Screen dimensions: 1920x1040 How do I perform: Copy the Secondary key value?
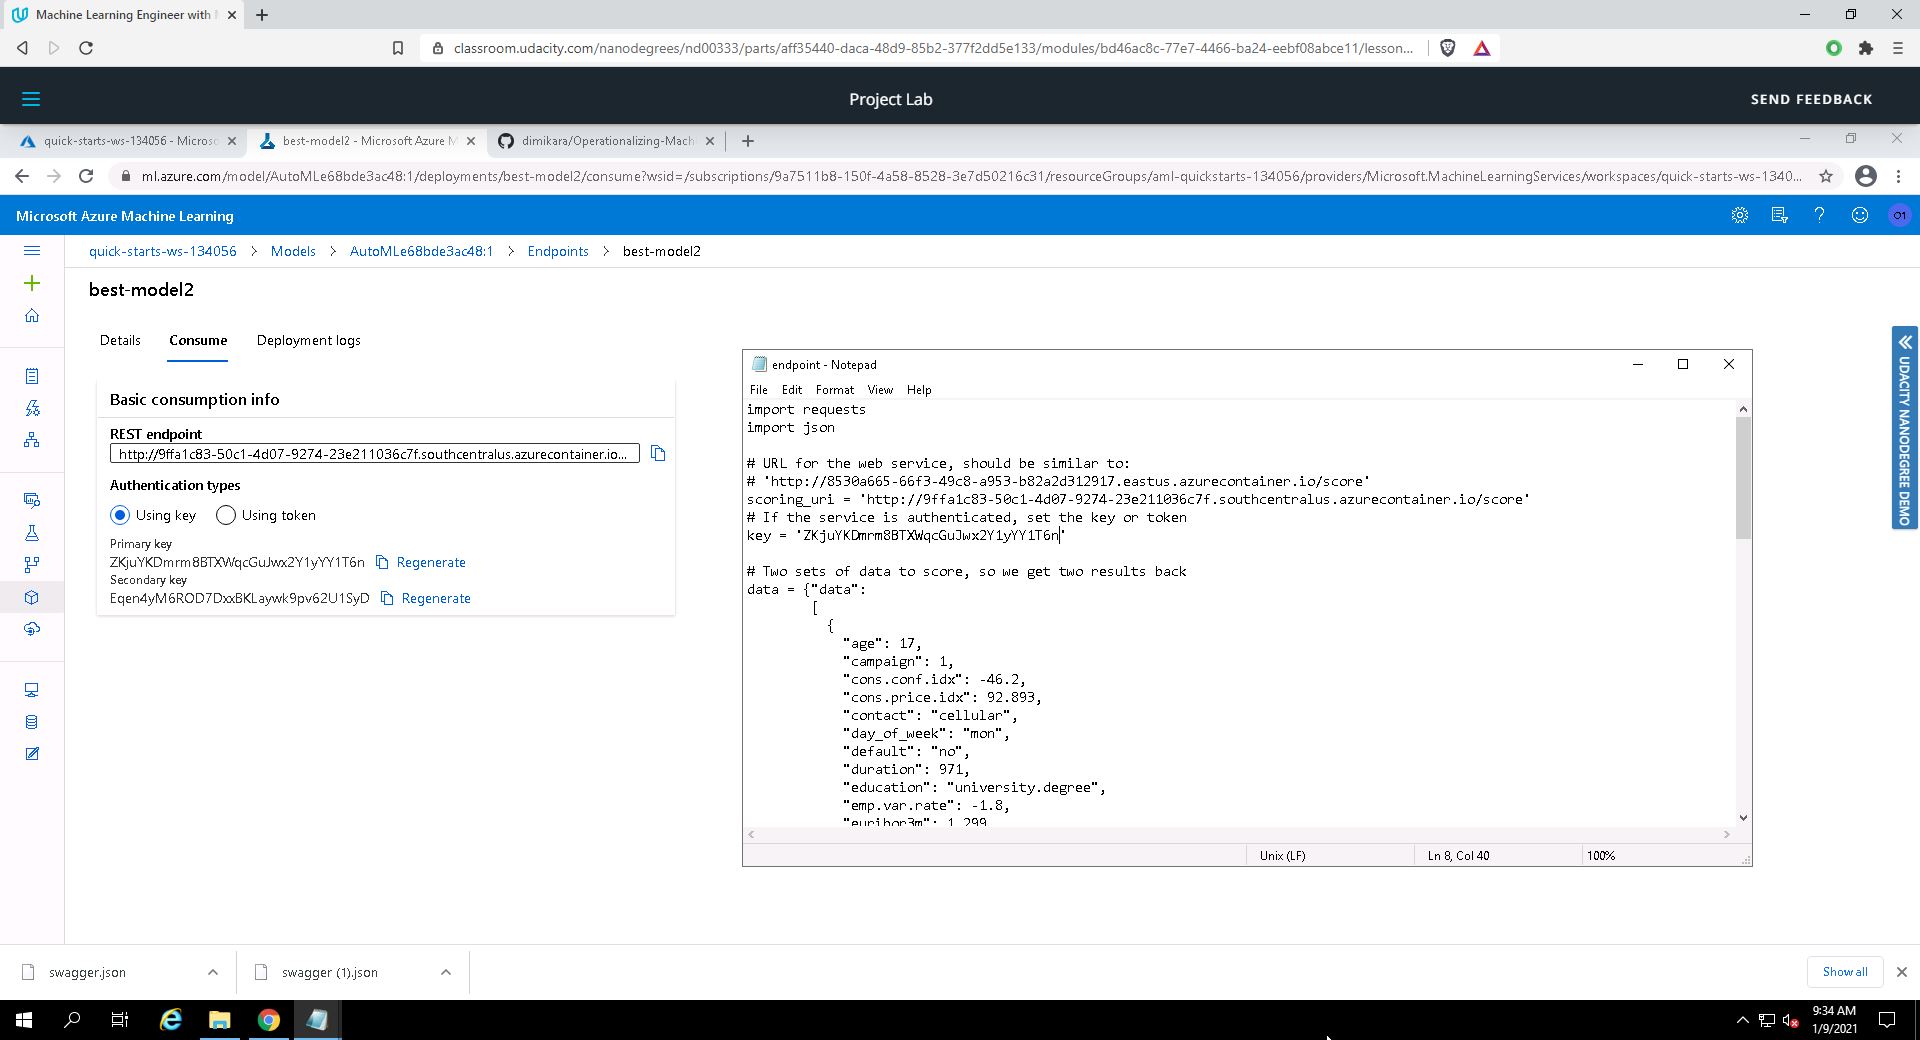[x=387, y=598]
